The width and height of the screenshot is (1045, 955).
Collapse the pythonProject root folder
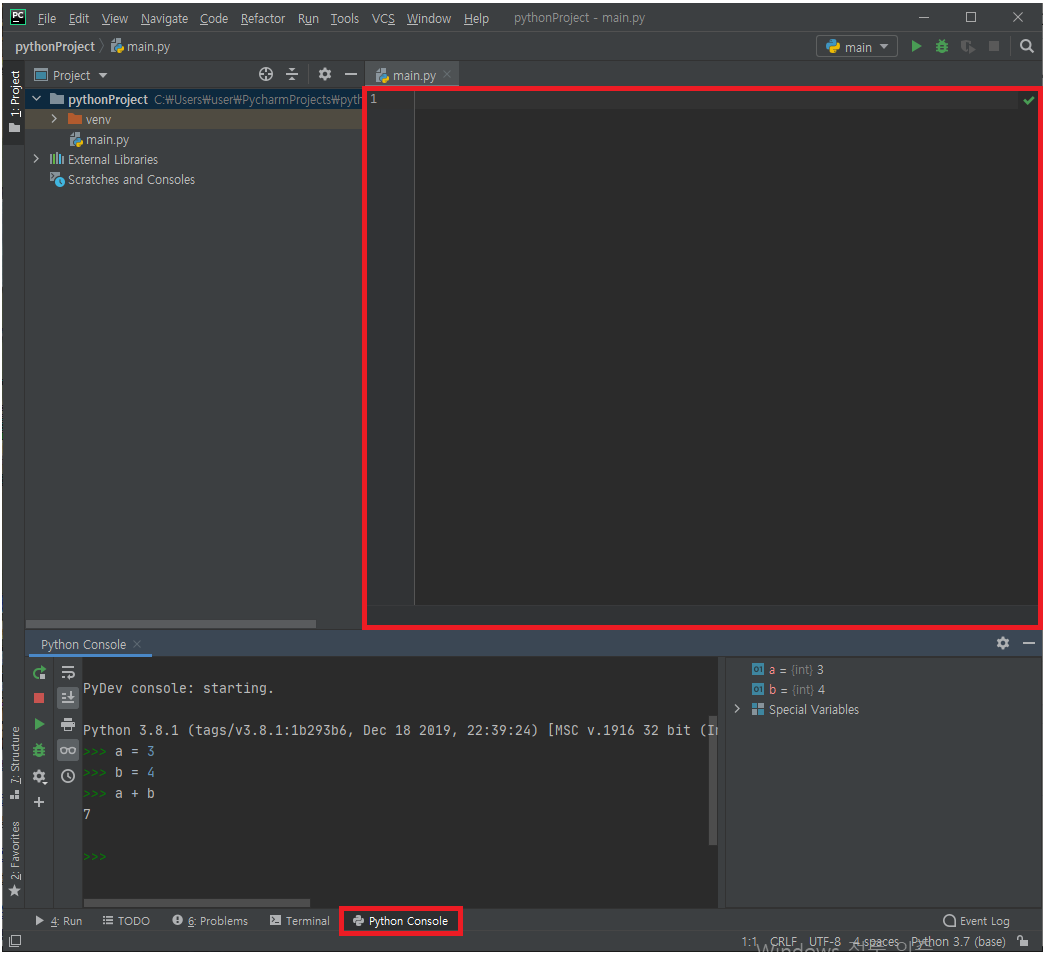(37, 99)
